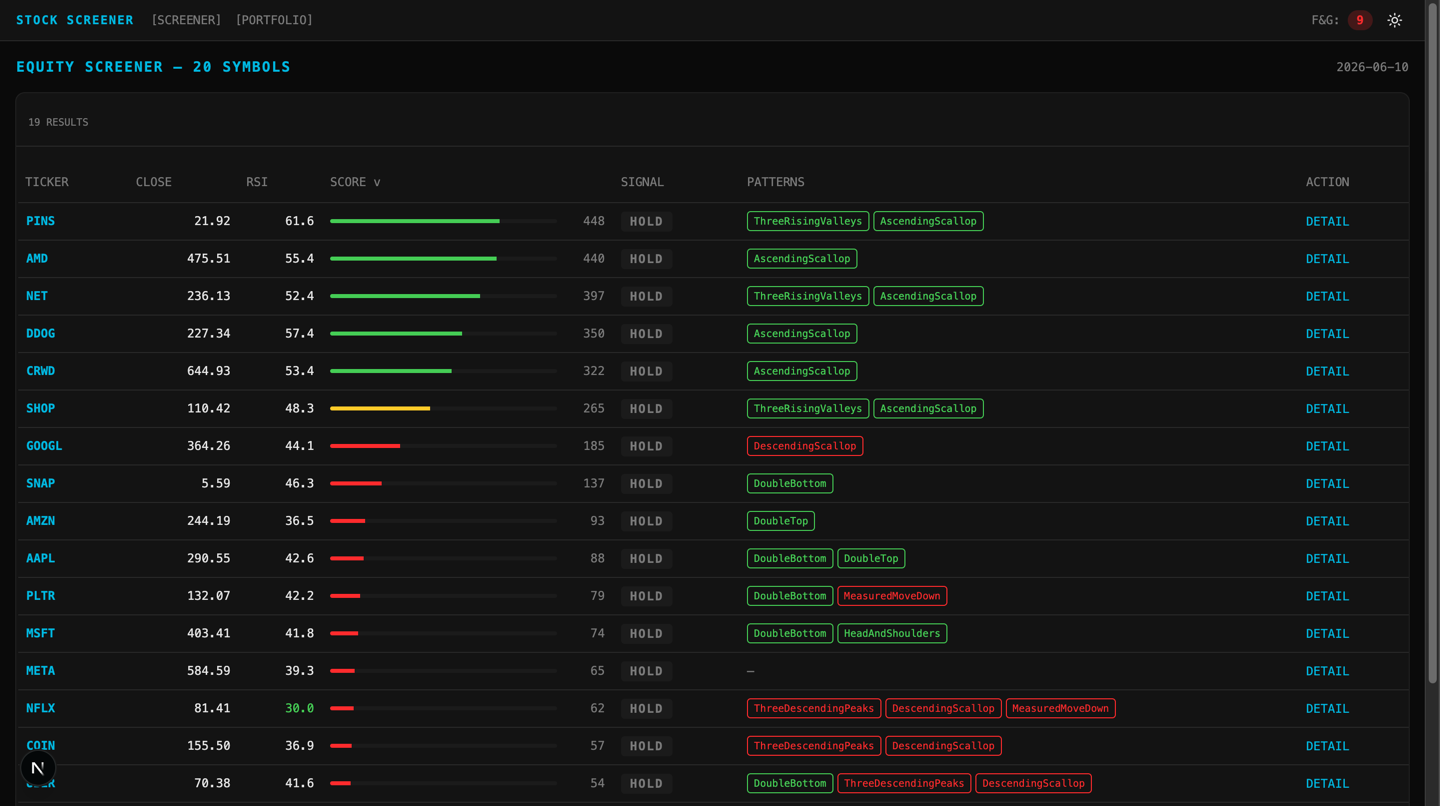Sort by the SIGNAL column header
Screen dimensions: 1440x806
pyautogui.click(x=642, y=182)
